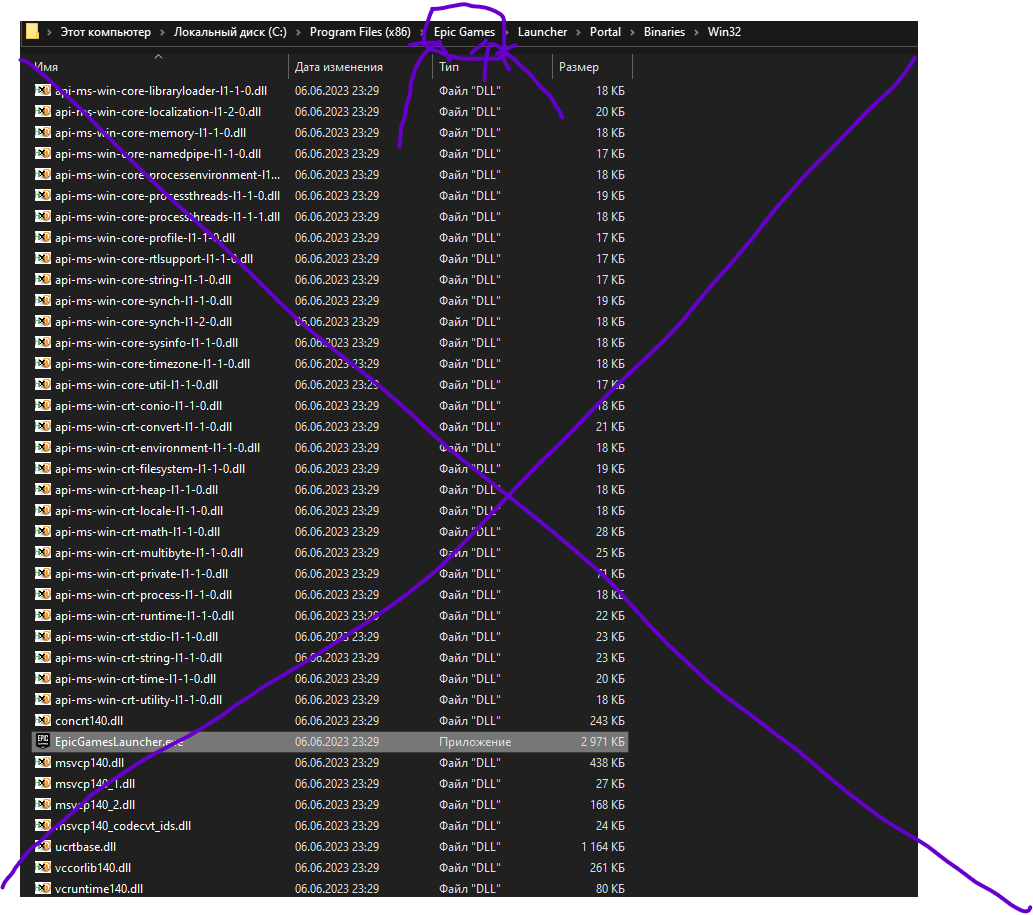1033x915 pixels.
Task: Select the msvcp140_codecvt_ids.dll file row
Action: pos(330,825)
